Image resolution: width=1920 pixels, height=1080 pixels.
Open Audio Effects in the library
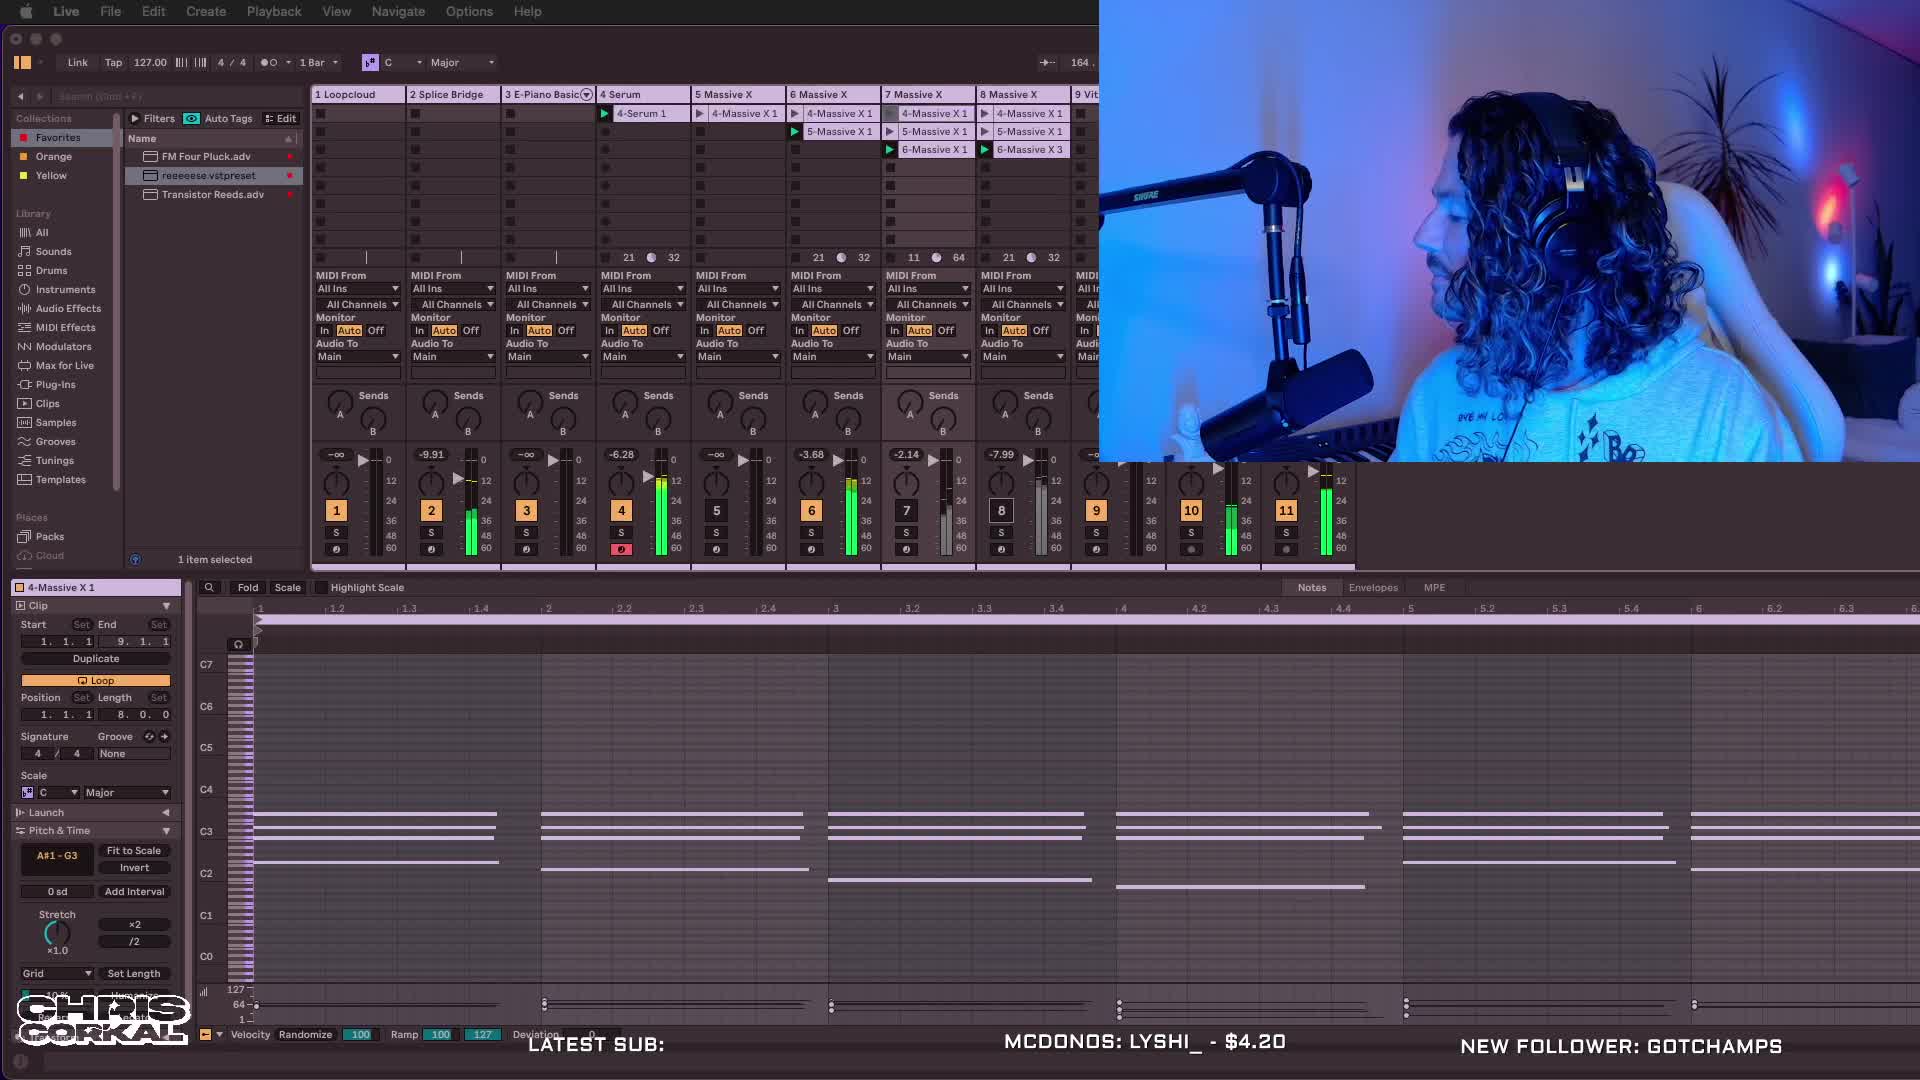[x=68, y=308]
